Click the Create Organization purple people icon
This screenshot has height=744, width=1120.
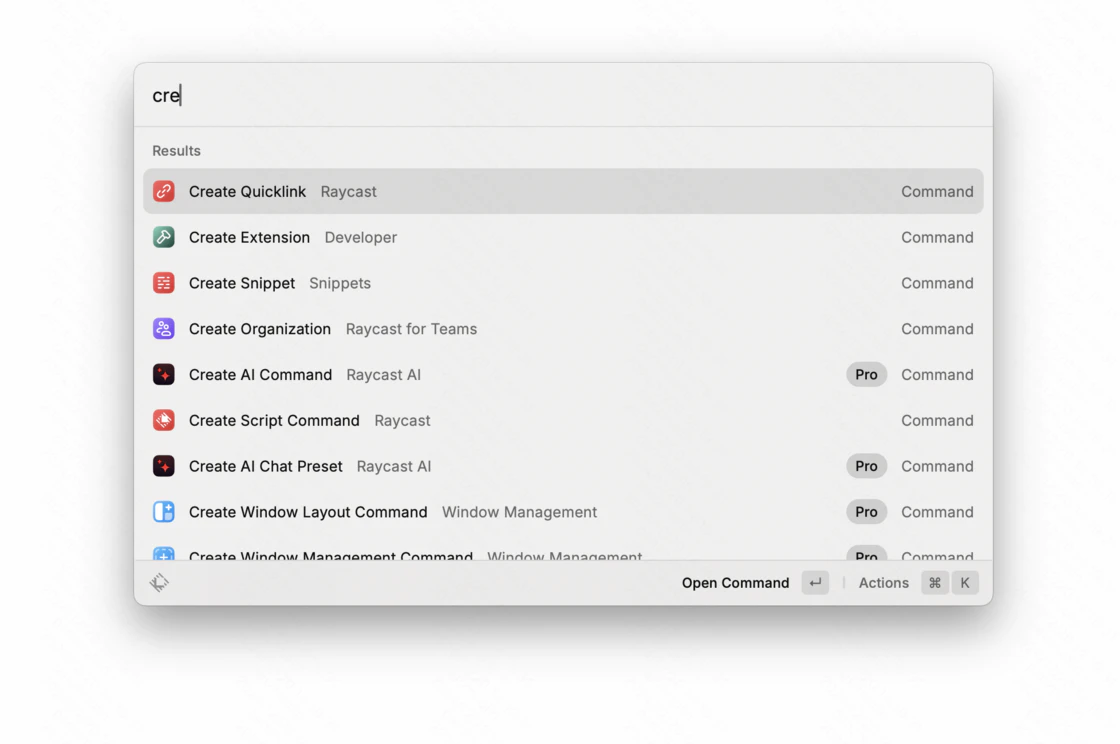[x=164, y=328]
